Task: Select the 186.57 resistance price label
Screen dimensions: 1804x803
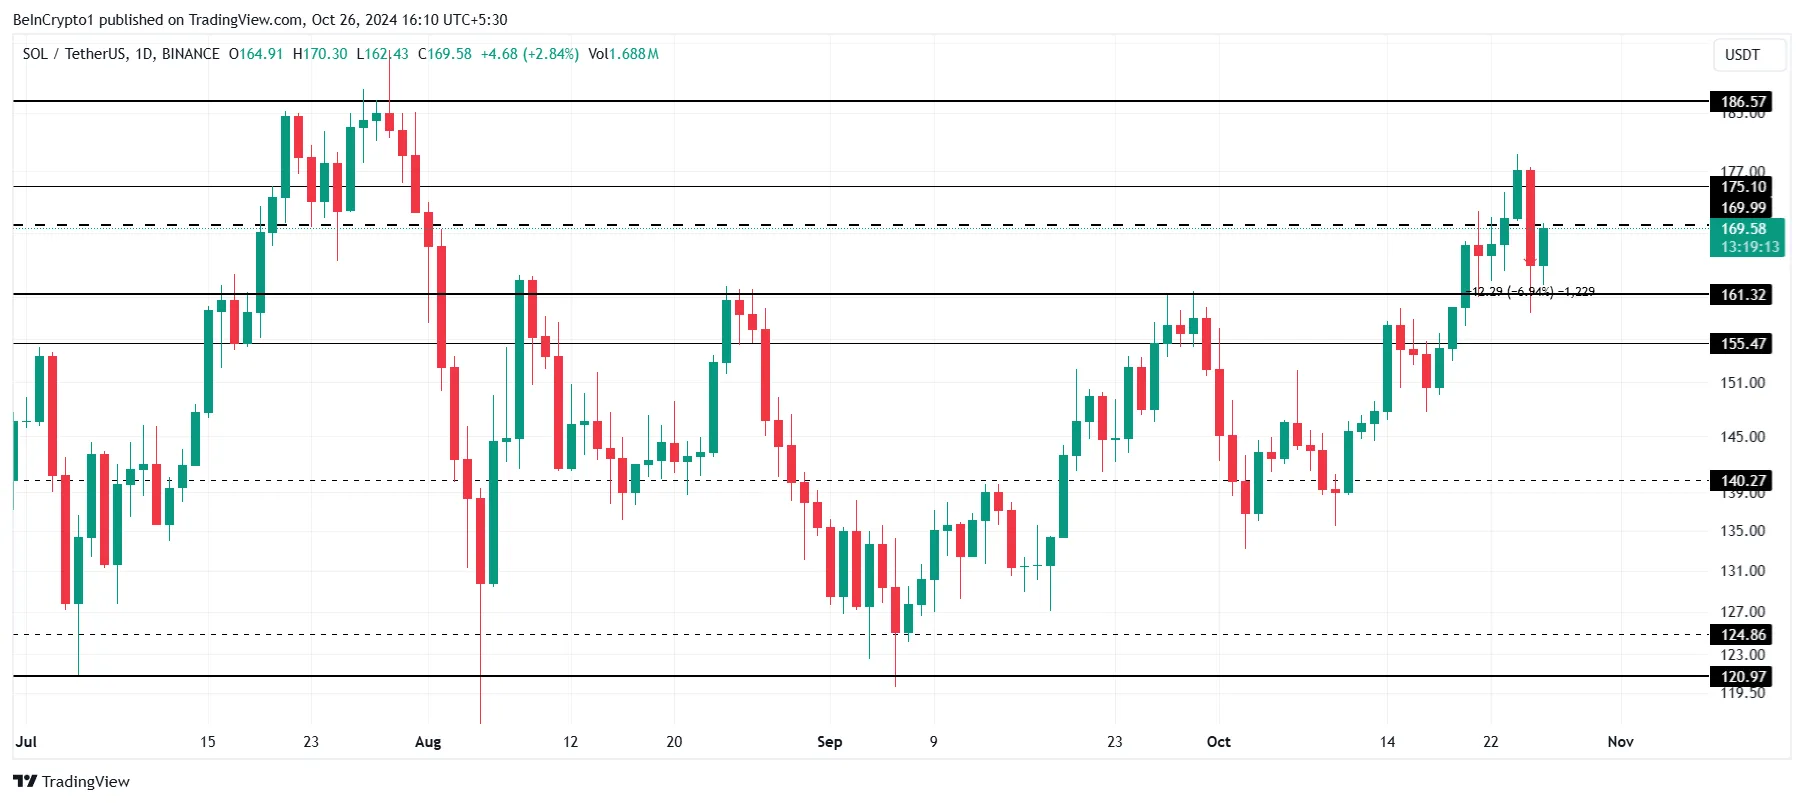Action: pos(1743,101)
